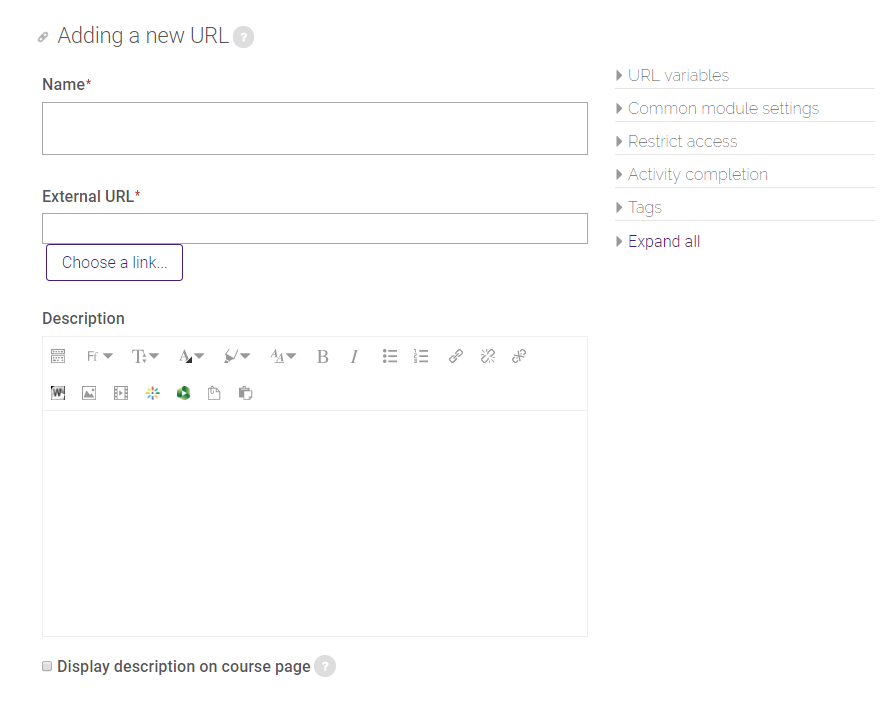Open the paragraph styles dropdown

coord(283,356)
